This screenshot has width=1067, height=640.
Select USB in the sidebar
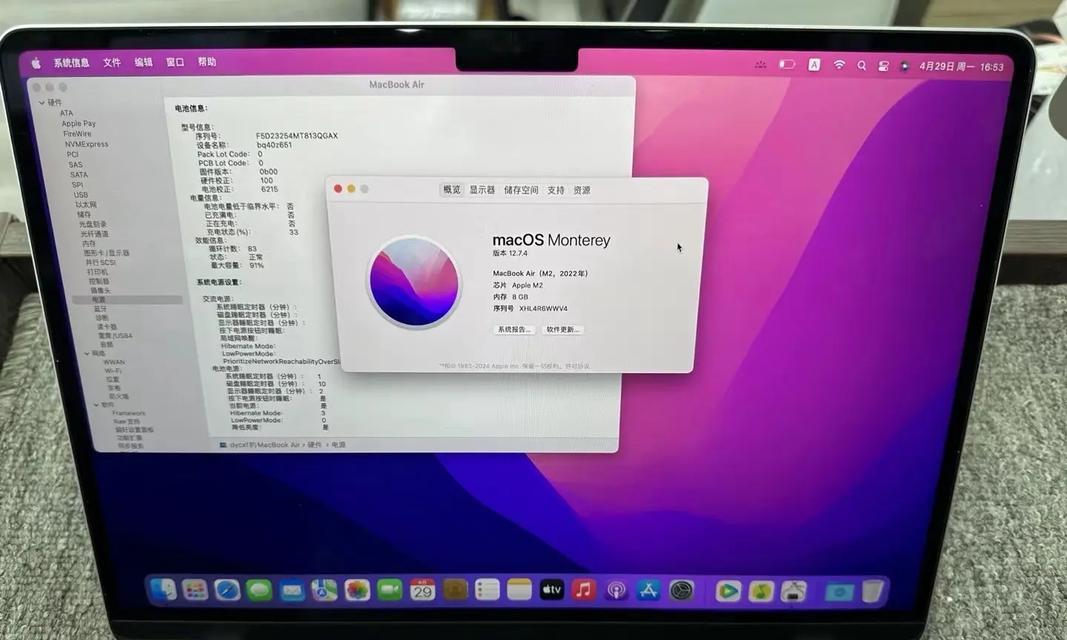(x=81, y=195)
